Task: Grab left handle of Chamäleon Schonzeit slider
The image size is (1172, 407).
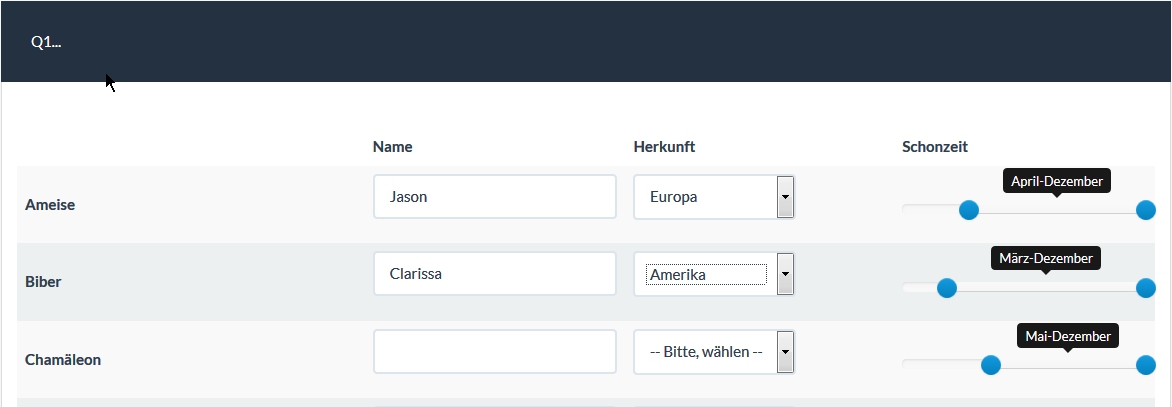Action: [991, 365]
